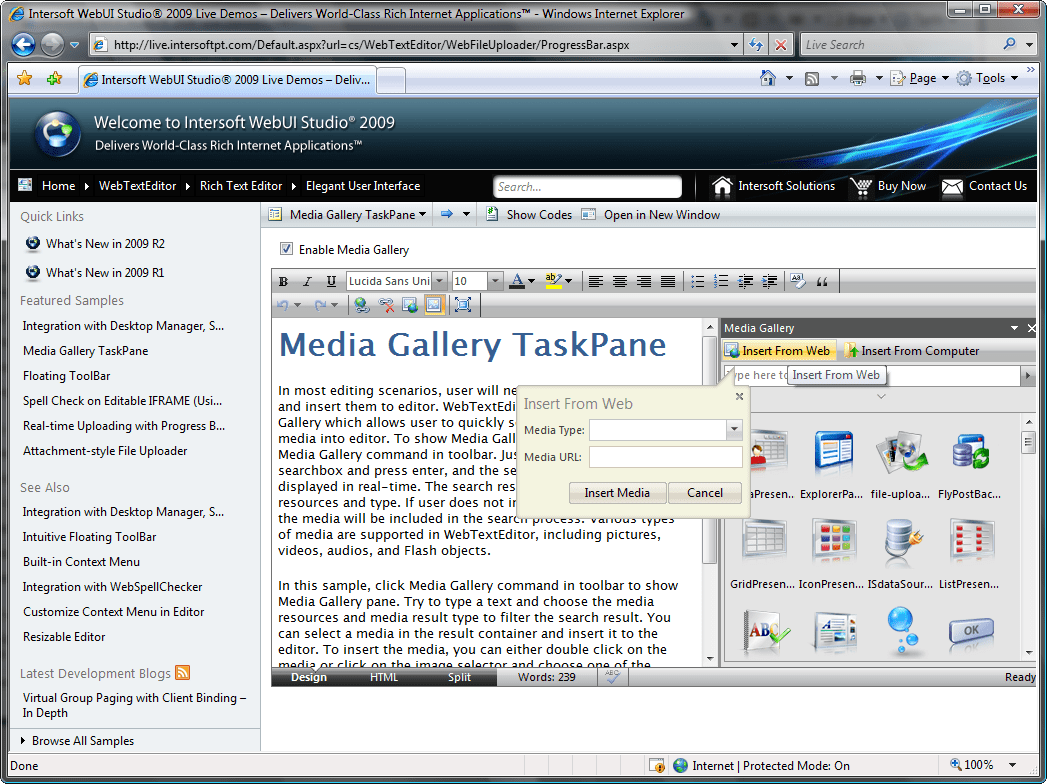Open the undo history dropdown arrow
The width and height of the screenshot is (1047, 784).
(x=295, y=304)
